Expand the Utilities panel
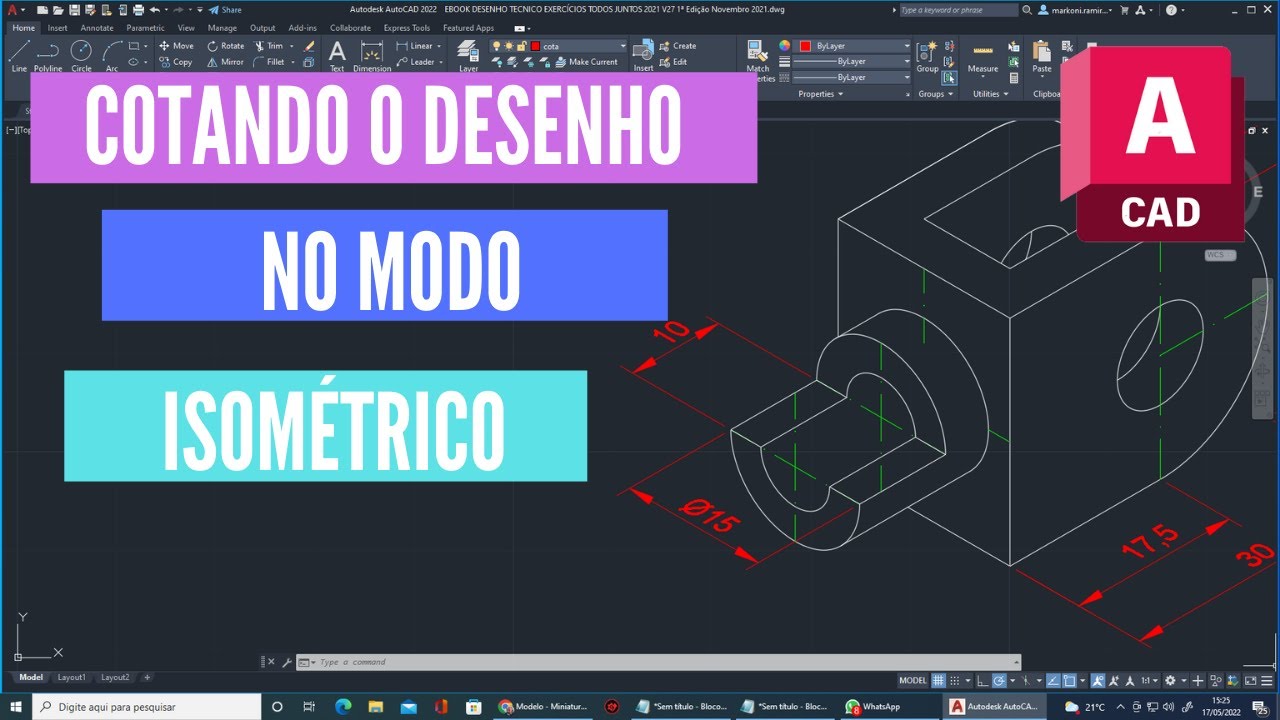 989,94
